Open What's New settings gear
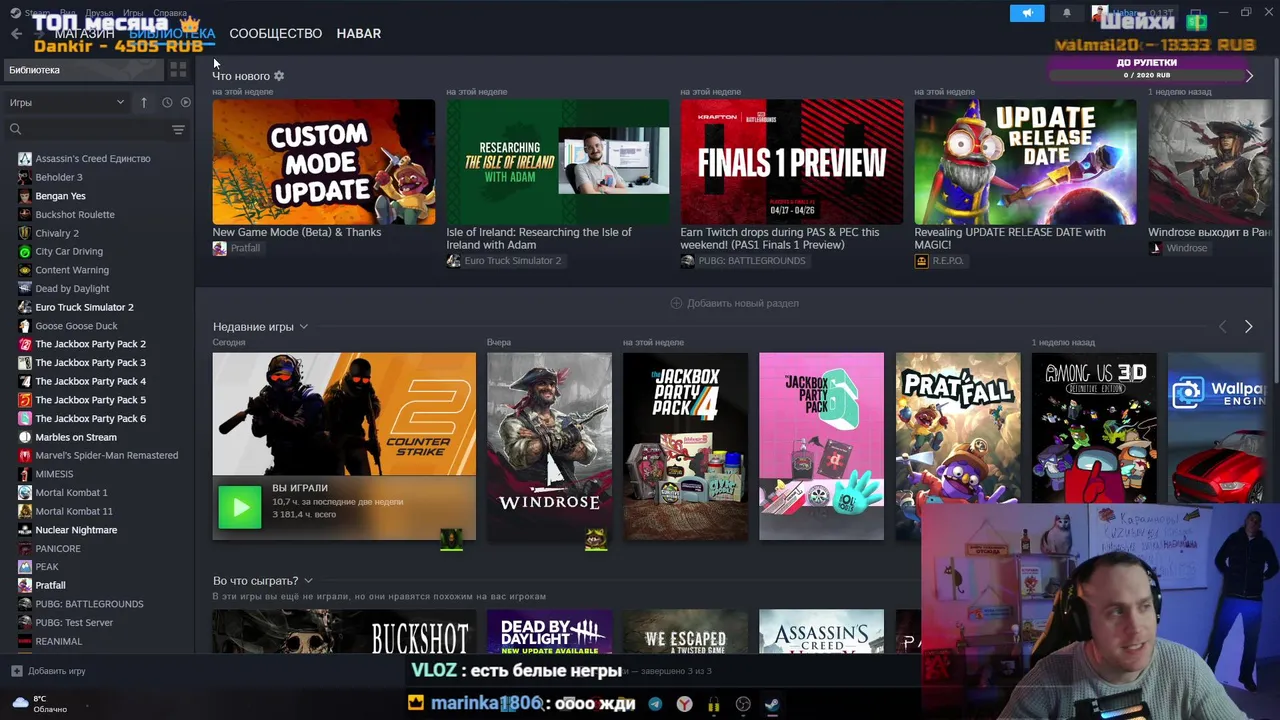1280x720 pixels. pos(279,76)
